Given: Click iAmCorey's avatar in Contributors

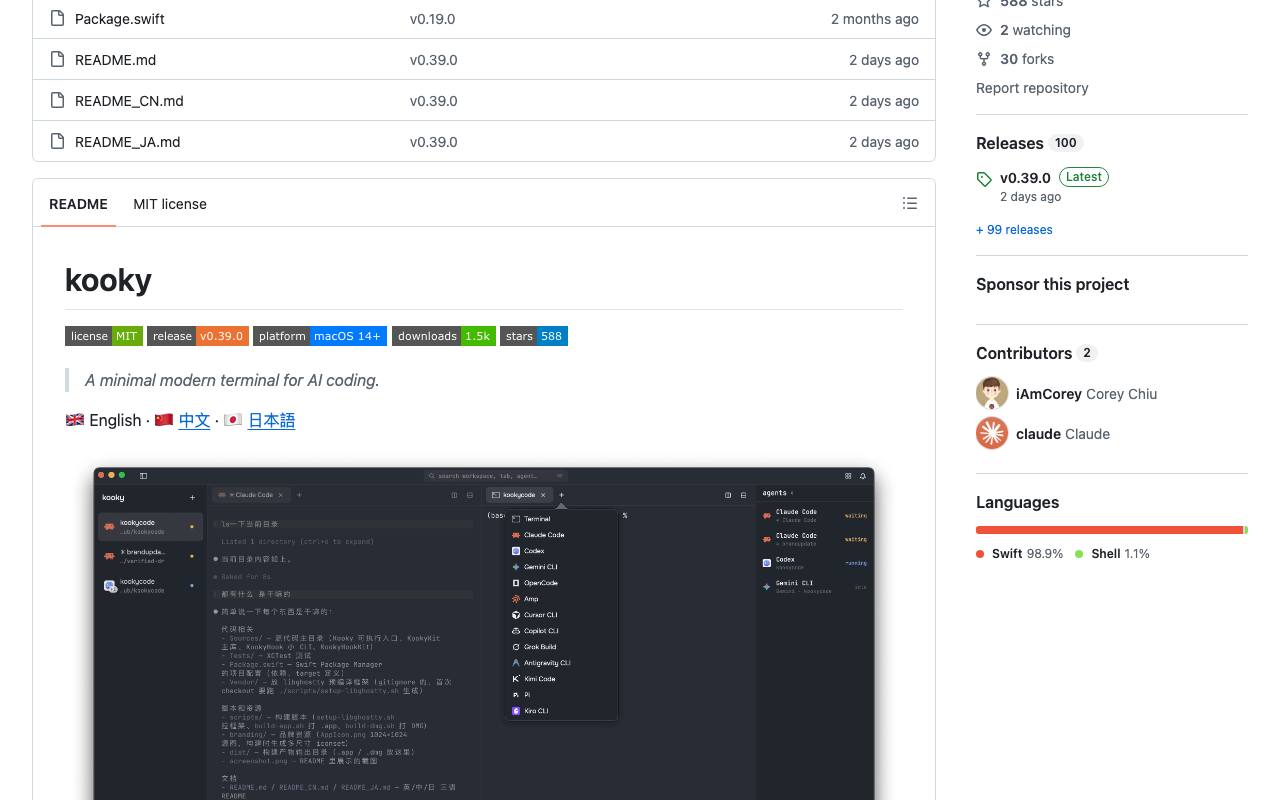Looking at the screenshot, I should click(x=992, y=393).
